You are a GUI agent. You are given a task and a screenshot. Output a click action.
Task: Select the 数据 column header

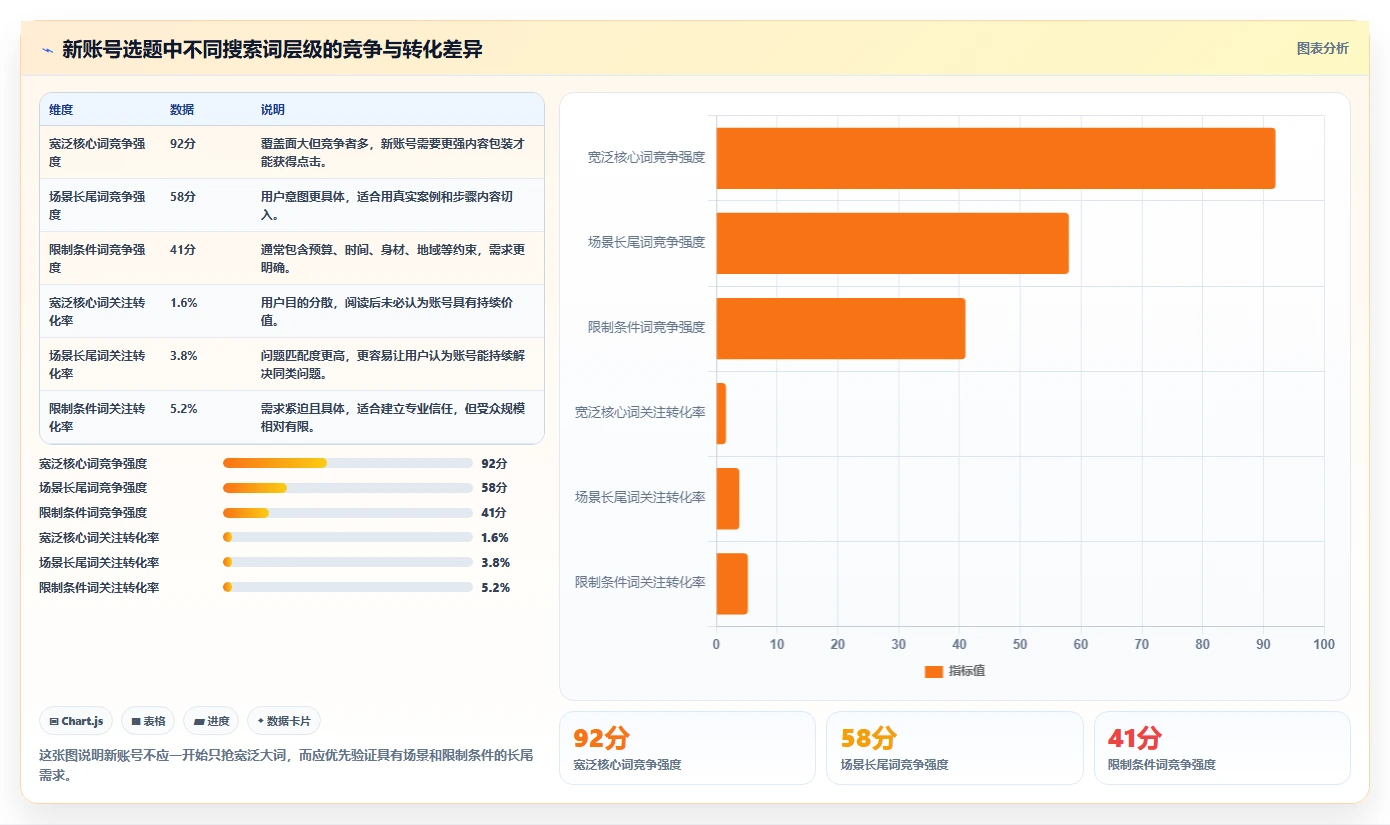(x=182, y=110)
